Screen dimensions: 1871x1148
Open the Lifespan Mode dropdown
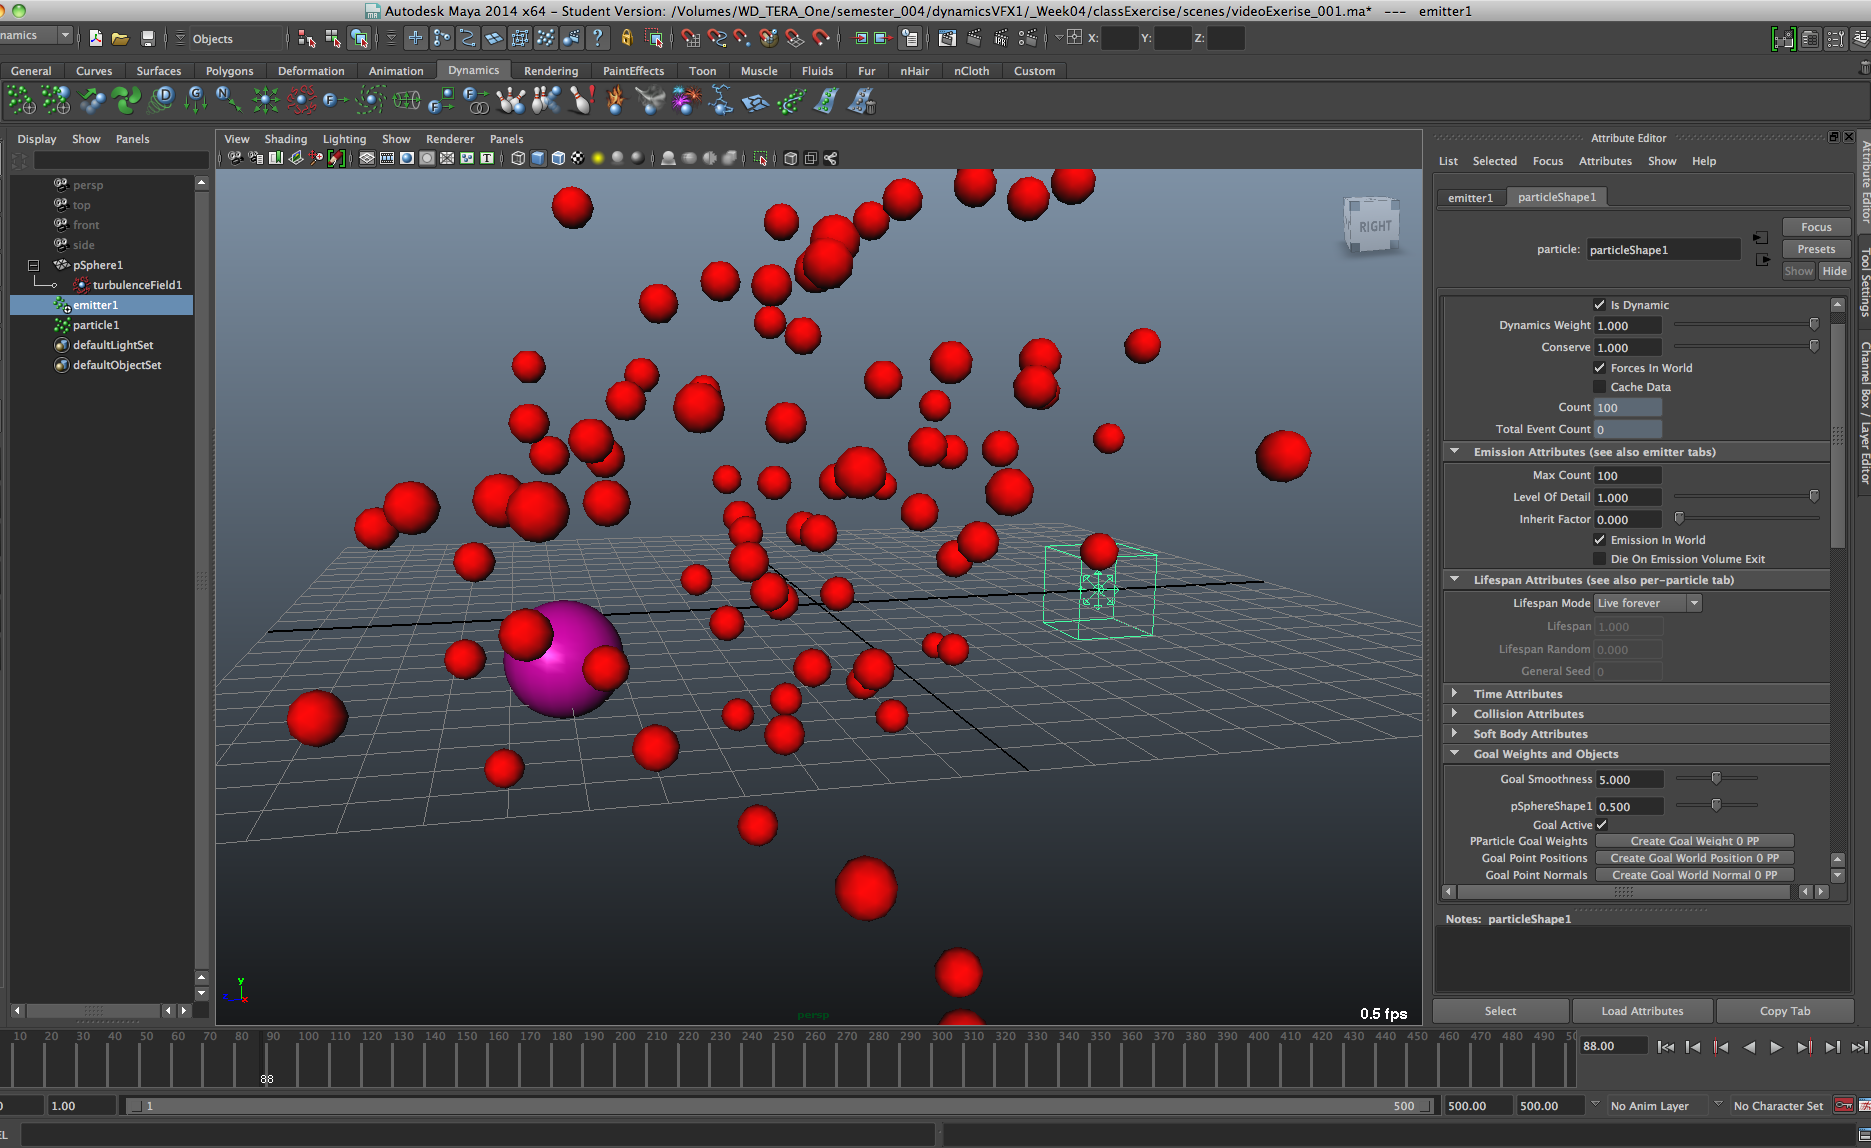pyautogui.click(x=1647, y=603)
